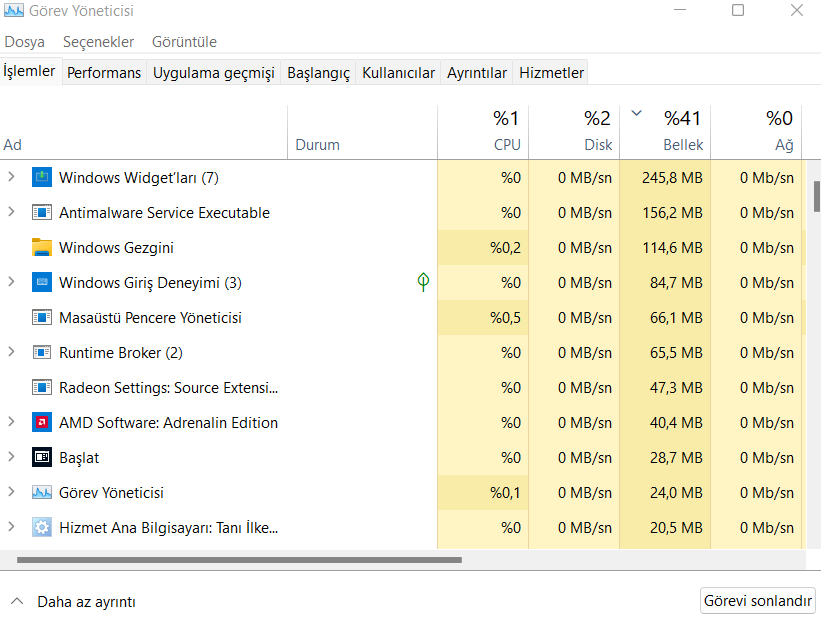Click the Antimalware Service Executable icon
The height and width of the screenshot is (622, 821).
pos(41,213)
